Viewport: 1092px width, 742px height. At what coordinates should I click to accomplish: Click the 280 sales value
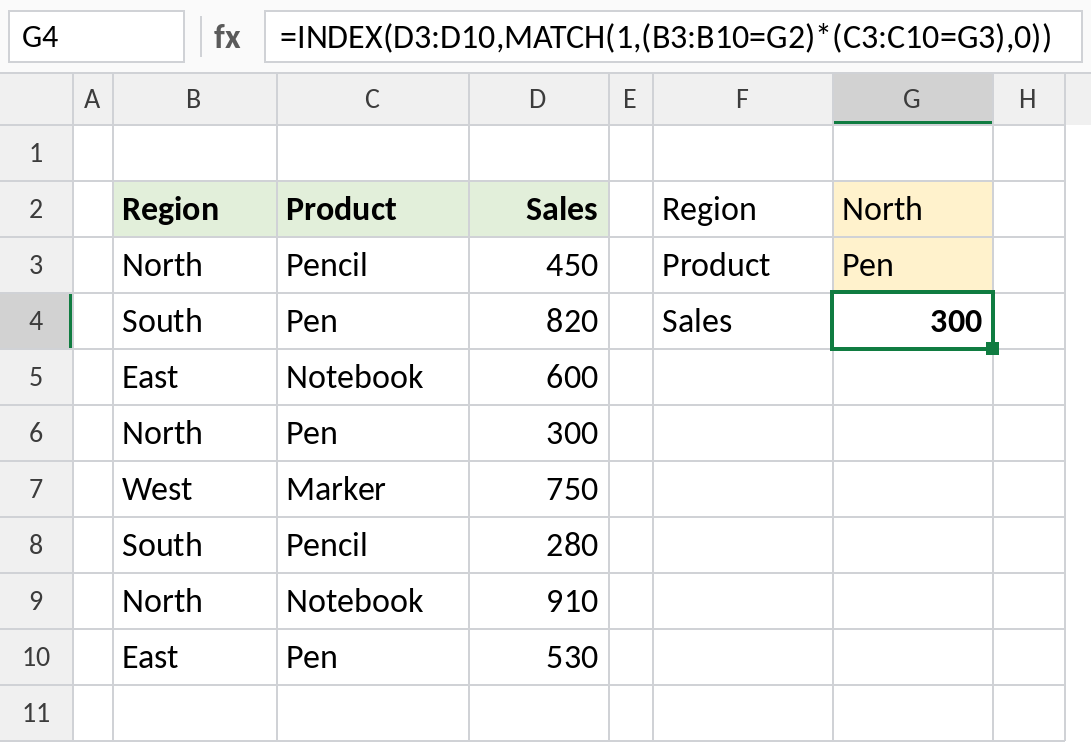[538, 545]
